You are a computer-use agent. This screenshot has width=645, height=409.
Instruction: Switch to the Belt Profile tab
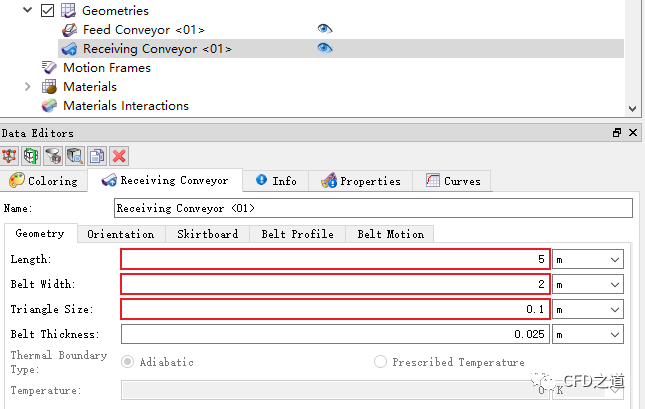(x=297, y=234)
